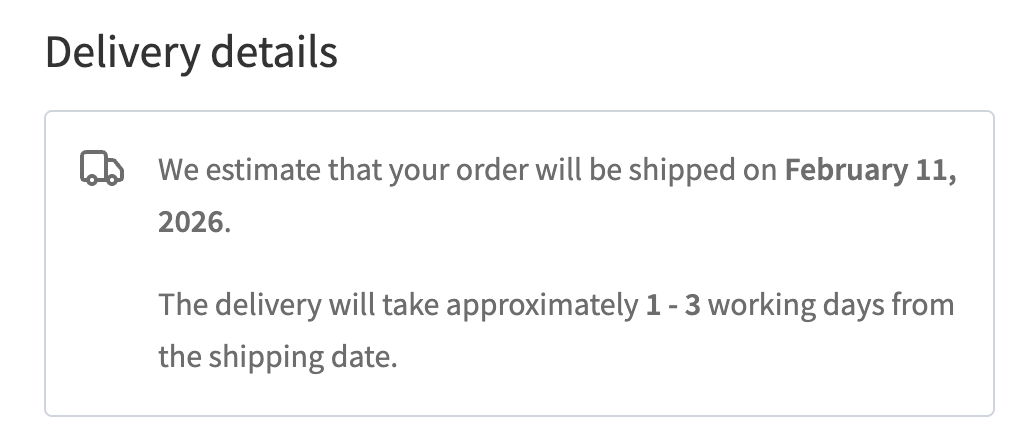Click the bold day number "11,"
The width and height of the screenshot is (1028, 448).
tap(934, 169)
